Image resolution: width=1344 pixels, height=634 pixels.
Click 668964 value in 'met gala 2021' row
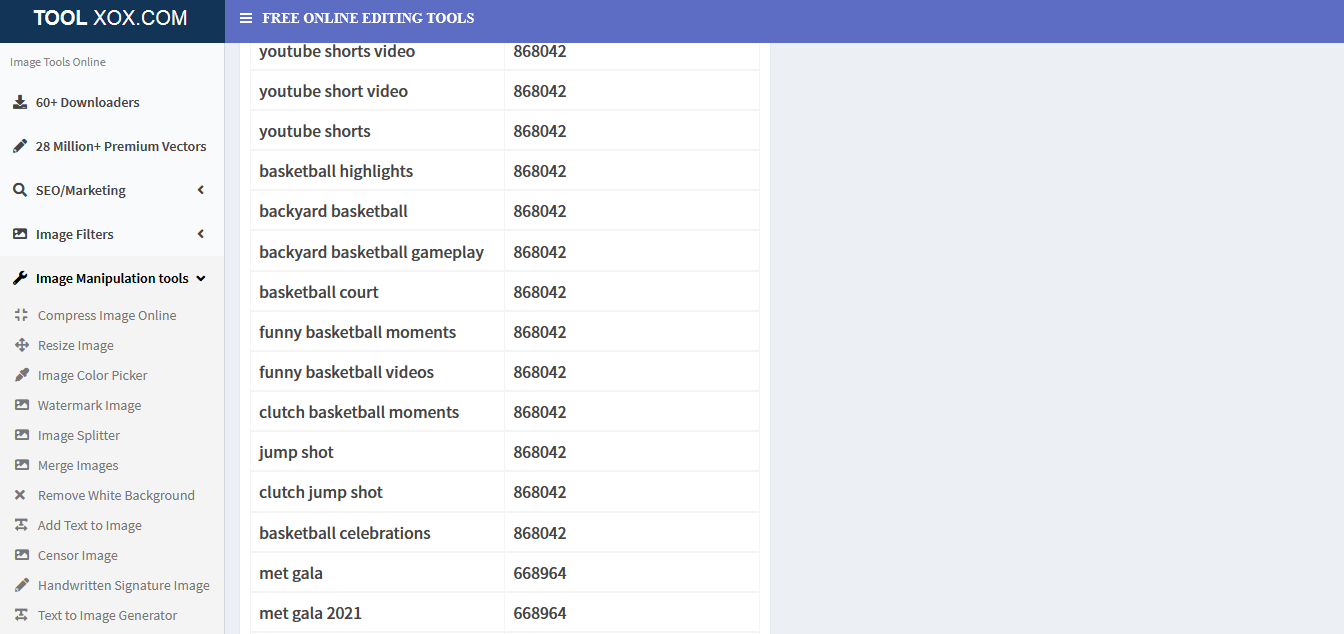pyautogui.click(x=540, y=613)
